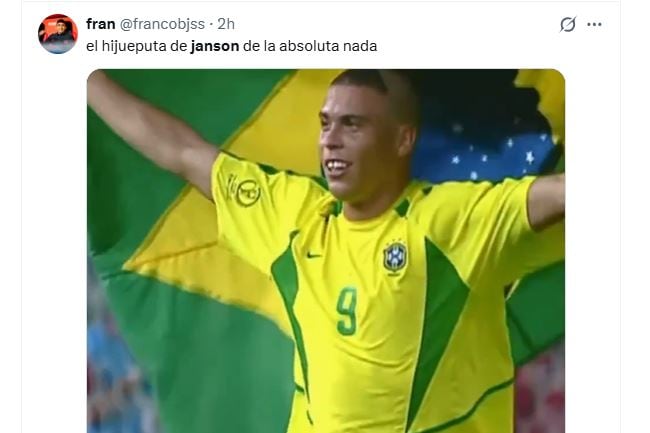650x433 pixels.
Task: Click the blue starred part of the flag
Action: (x=485, y=155)
